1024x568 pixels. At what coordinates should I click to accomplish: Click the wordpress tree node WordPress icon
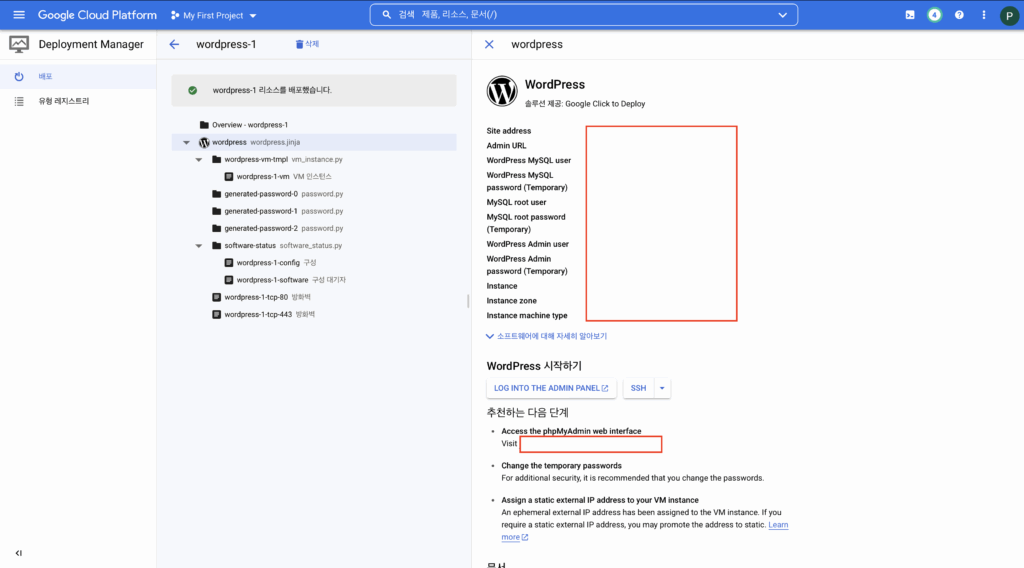point(204,142)
